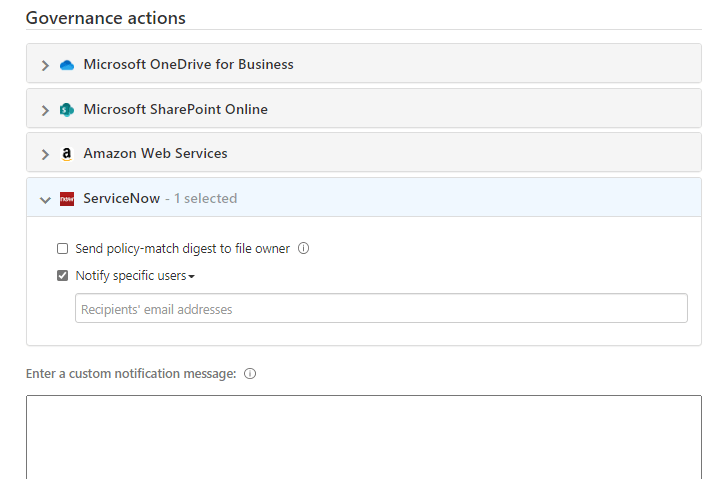The height and width of the screenshot is (479, 712).
Task: Expand the Microsoft OneDrive for Business chevron
Action: pos(45,65)
